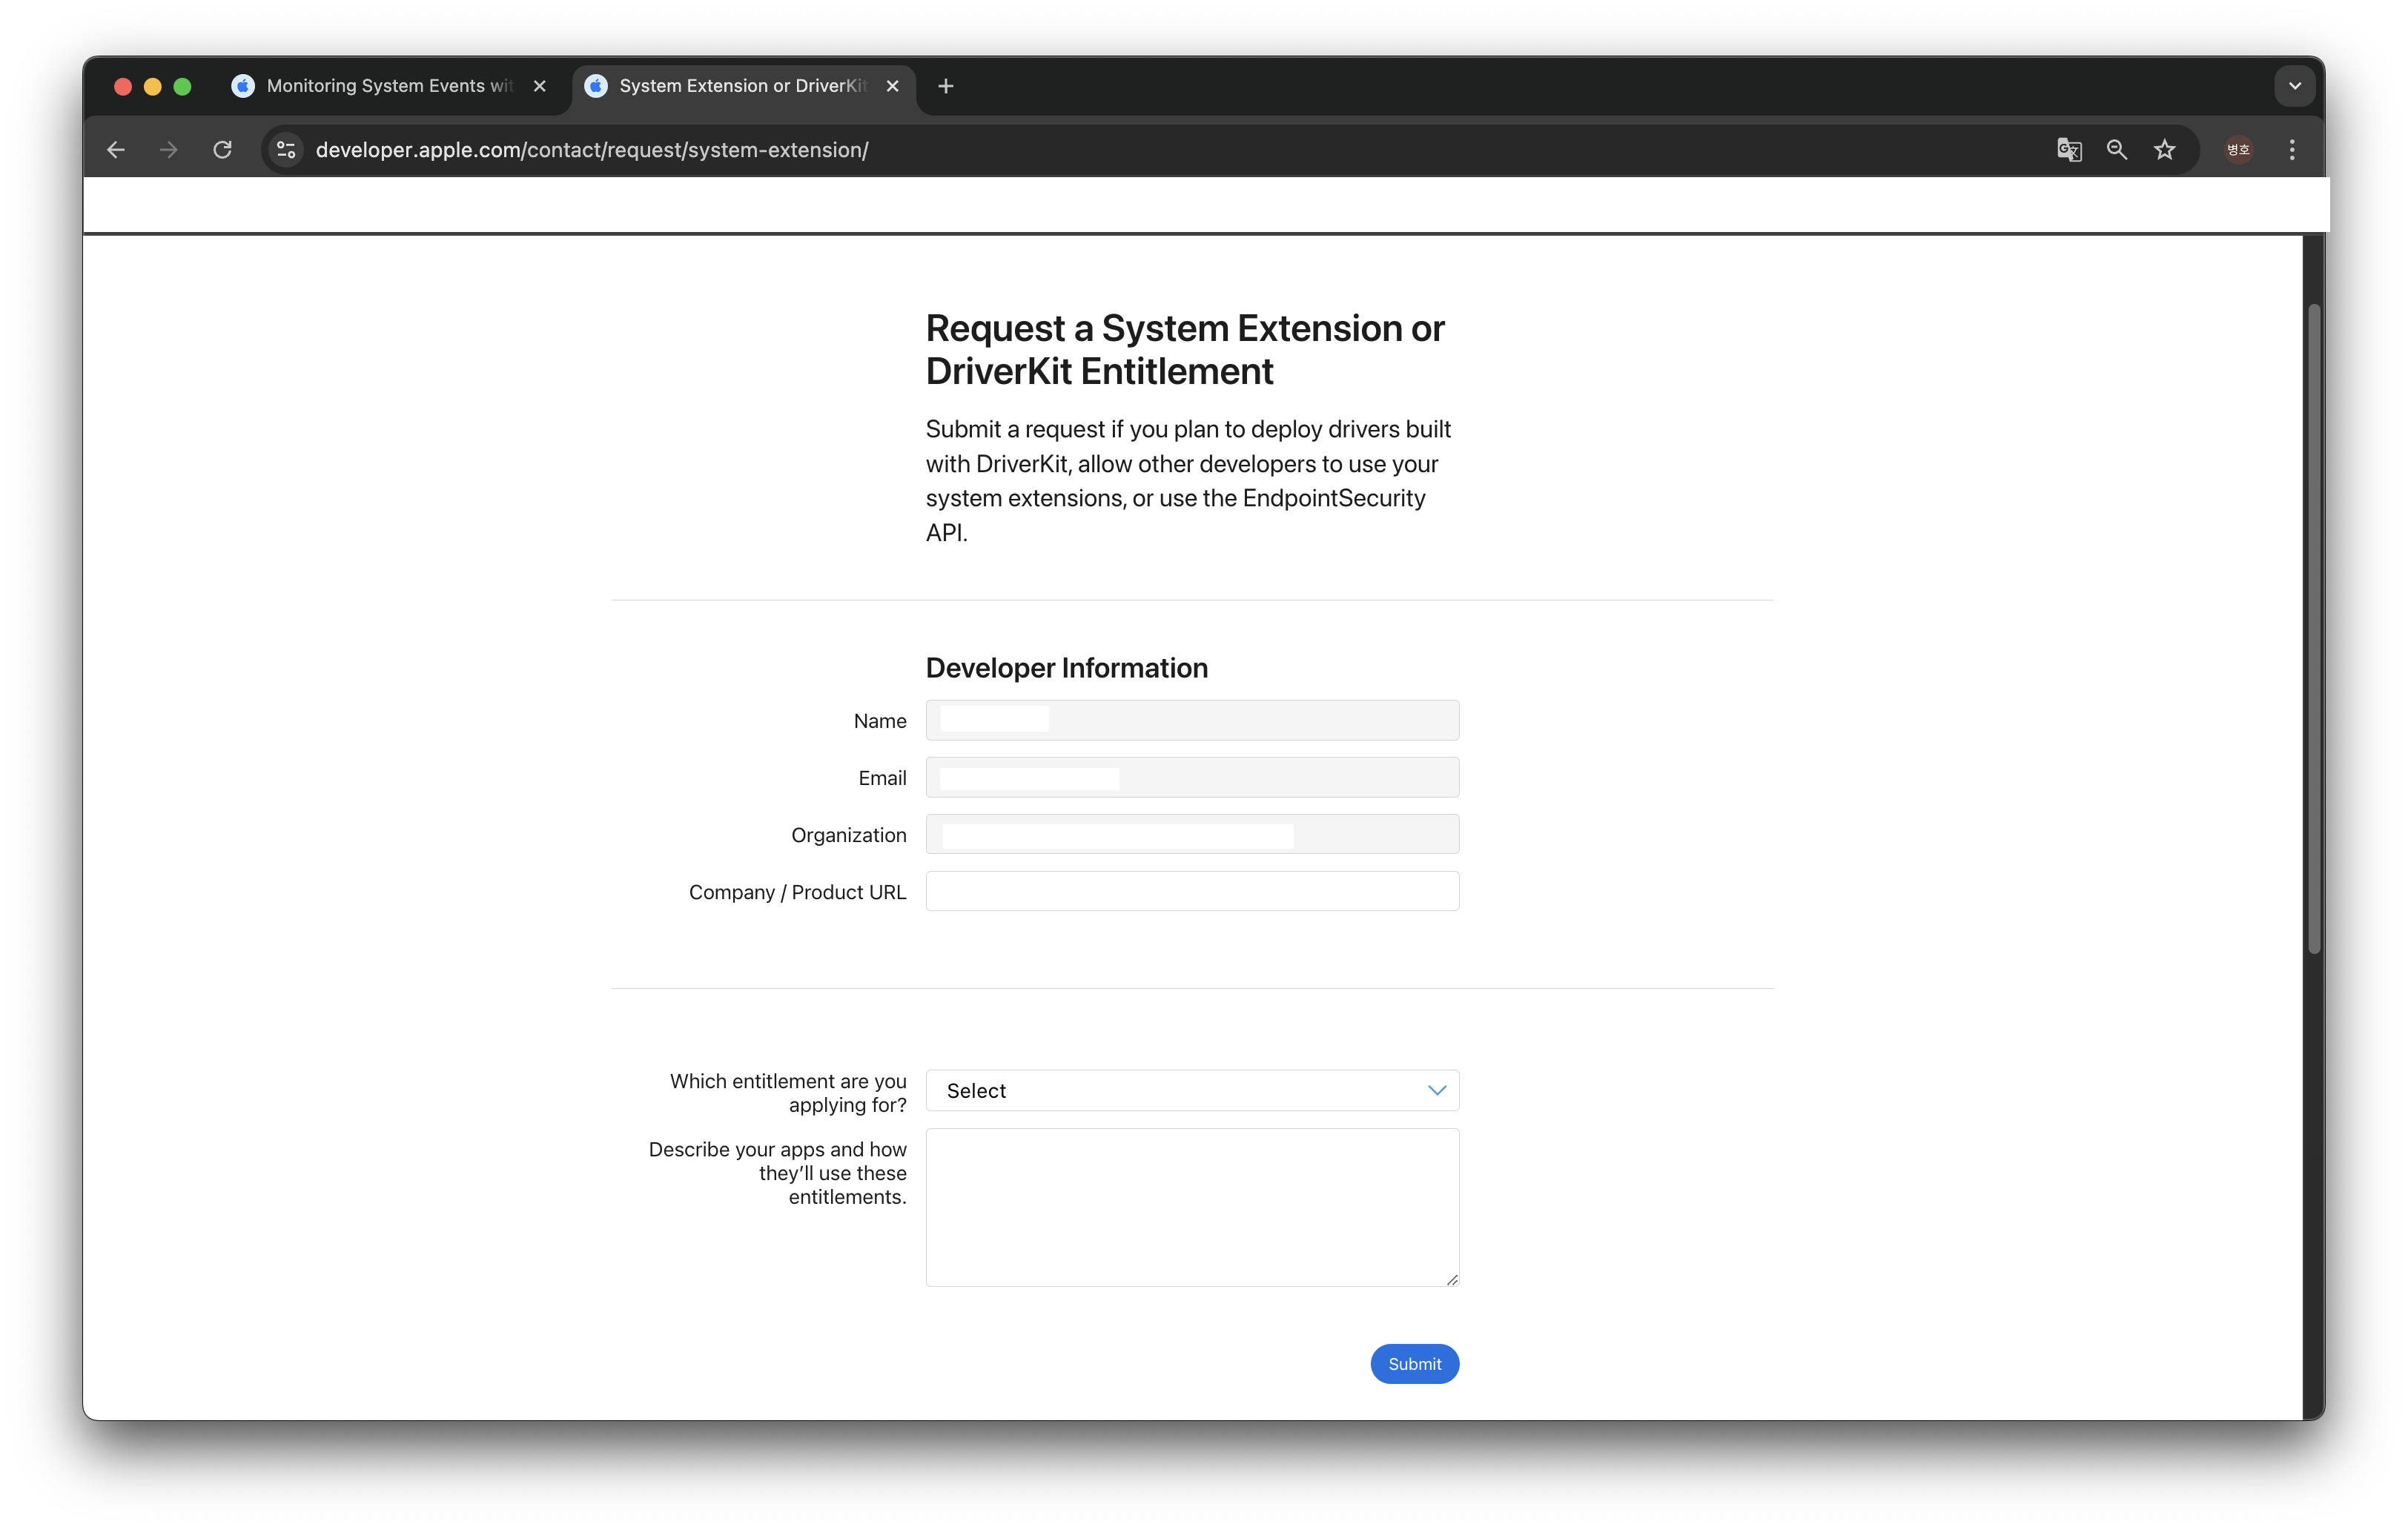The width and height of the screenshot is (2408, 1530).
Task: Click the forward navigation arrow
Action: coord(167,149)
